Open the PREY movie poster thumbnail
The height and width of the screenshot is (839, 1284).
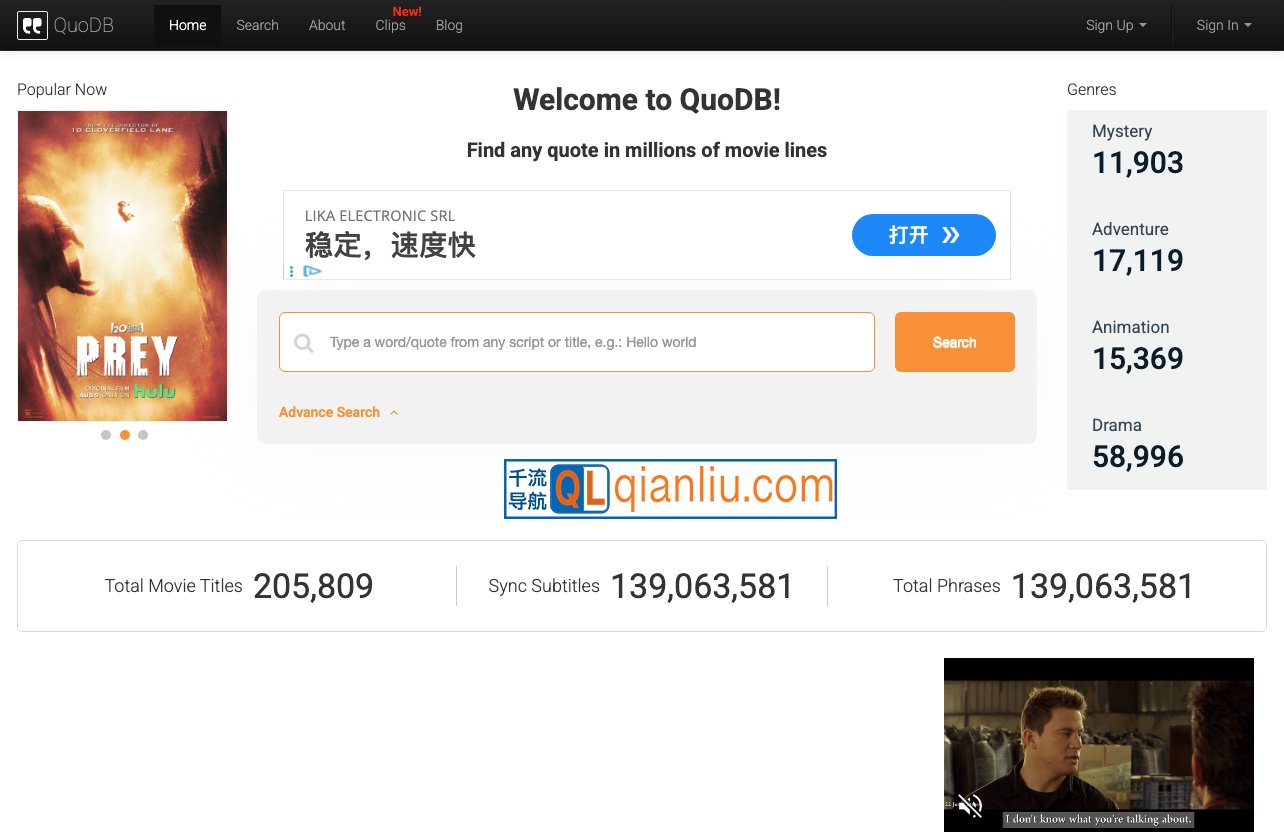pos(122,265)
